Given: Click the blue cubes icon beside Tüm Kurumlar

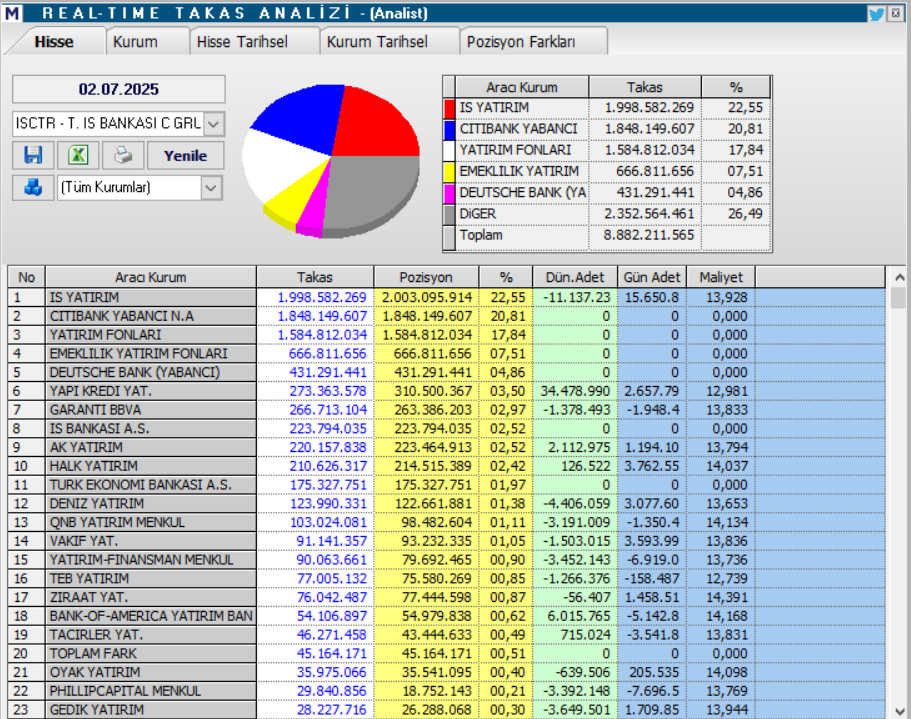Looking at the screenshot, I should click(x=33, y=188).
